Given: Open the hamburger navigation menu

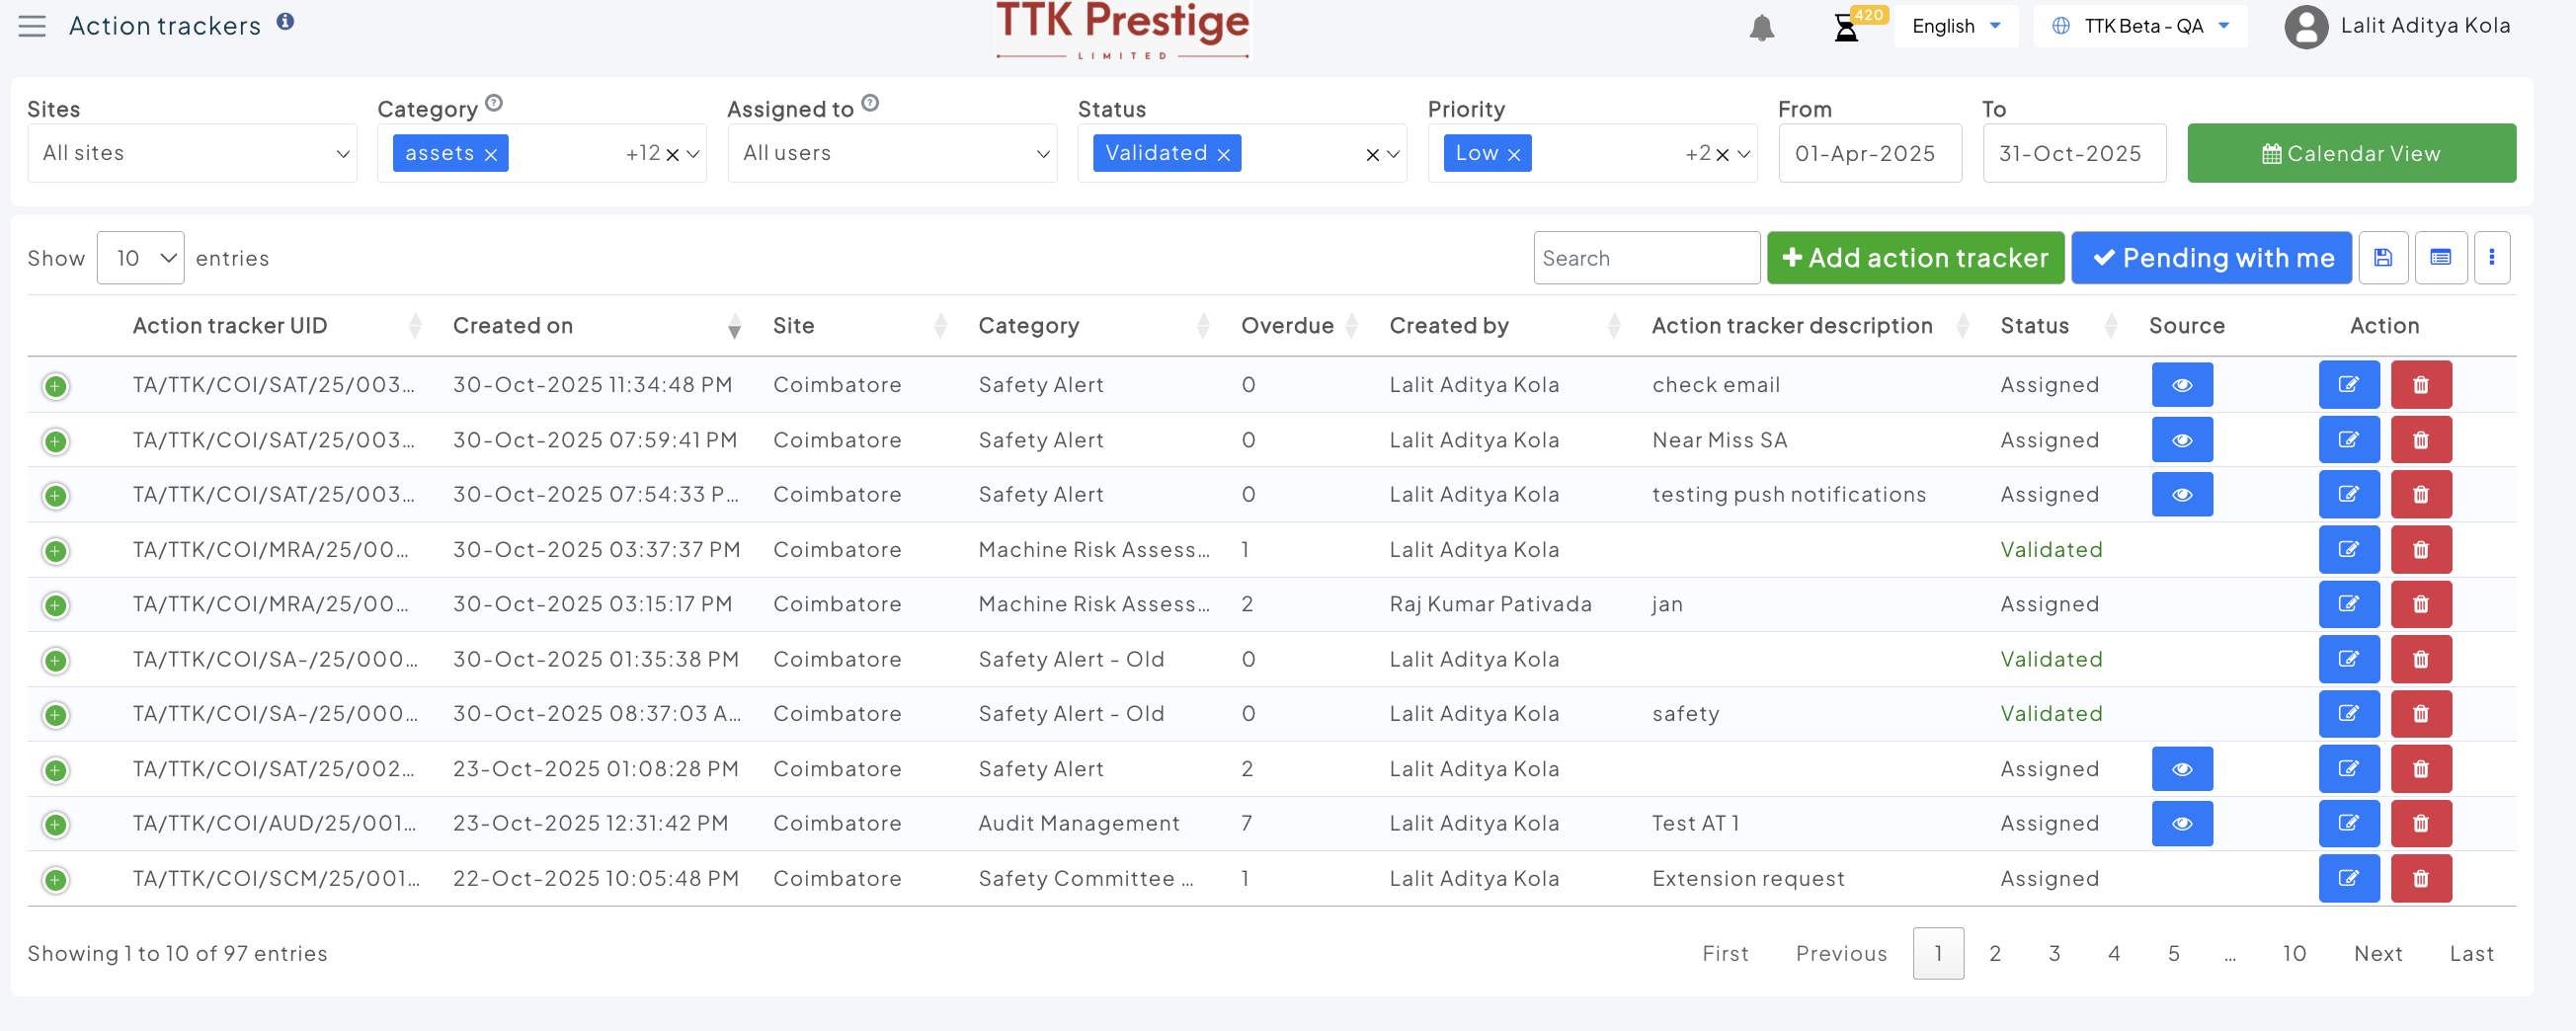Looking at the screenshot, I should pos(32,26).
